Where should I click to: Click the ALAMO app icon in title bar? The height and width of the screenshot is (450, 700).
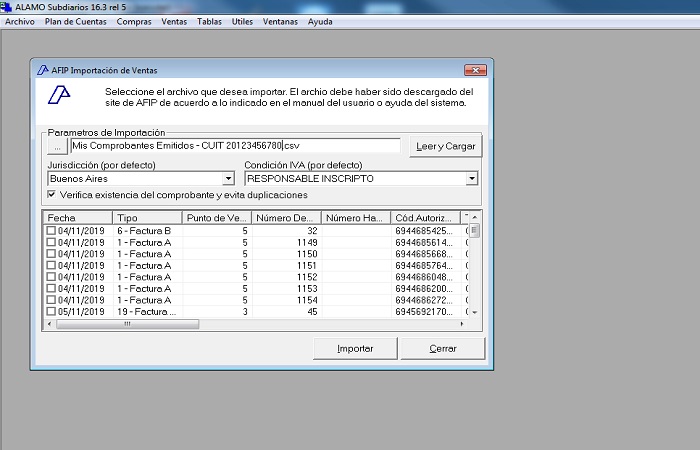[x=6, y=7]
